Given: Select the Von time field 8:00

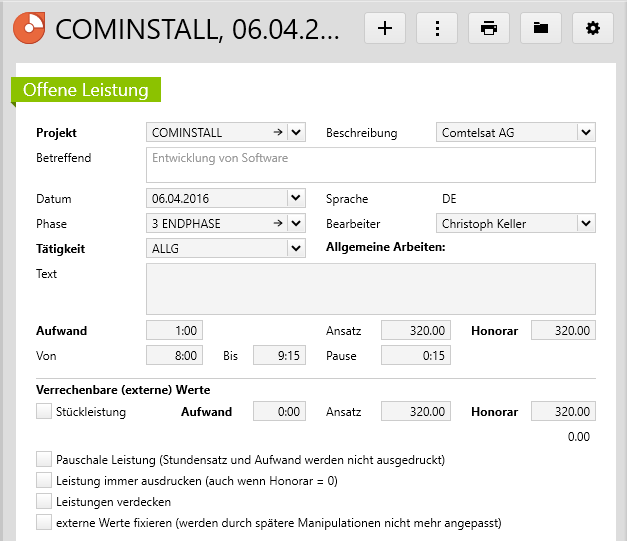Looking at the screenshot, I should point(174,355).
